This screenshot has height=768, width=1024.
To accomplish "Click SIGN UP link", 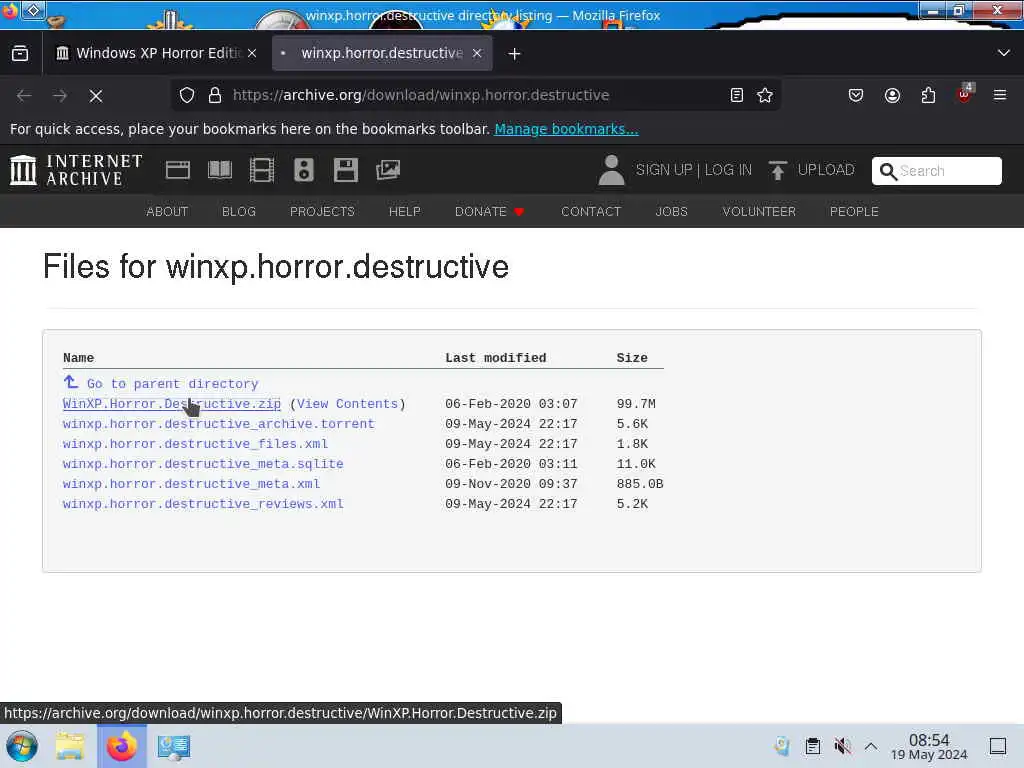I will 664,170.
